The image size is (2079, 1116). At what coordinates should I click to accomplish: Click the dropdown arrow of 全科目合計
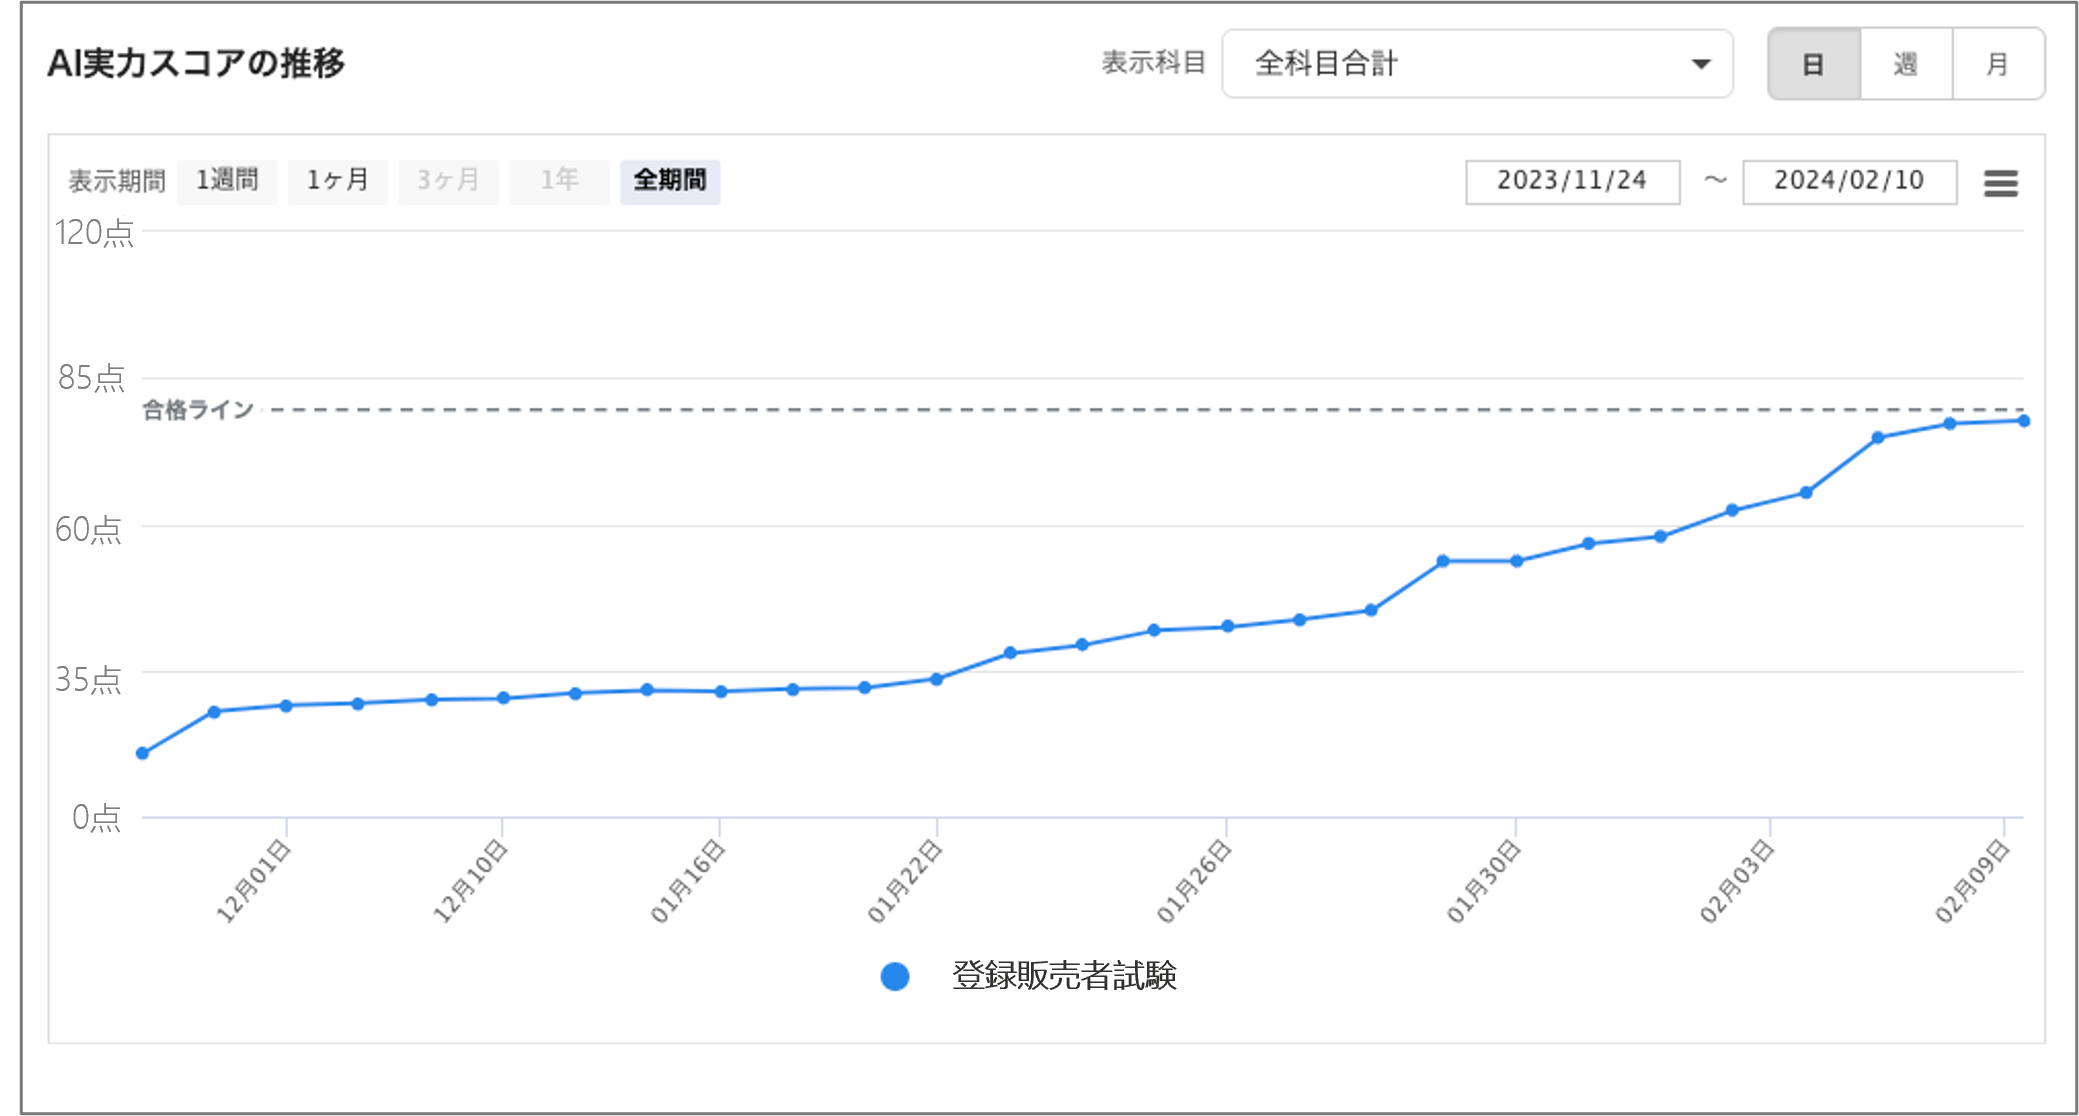pyautogui.click(x=1700, y=64)
